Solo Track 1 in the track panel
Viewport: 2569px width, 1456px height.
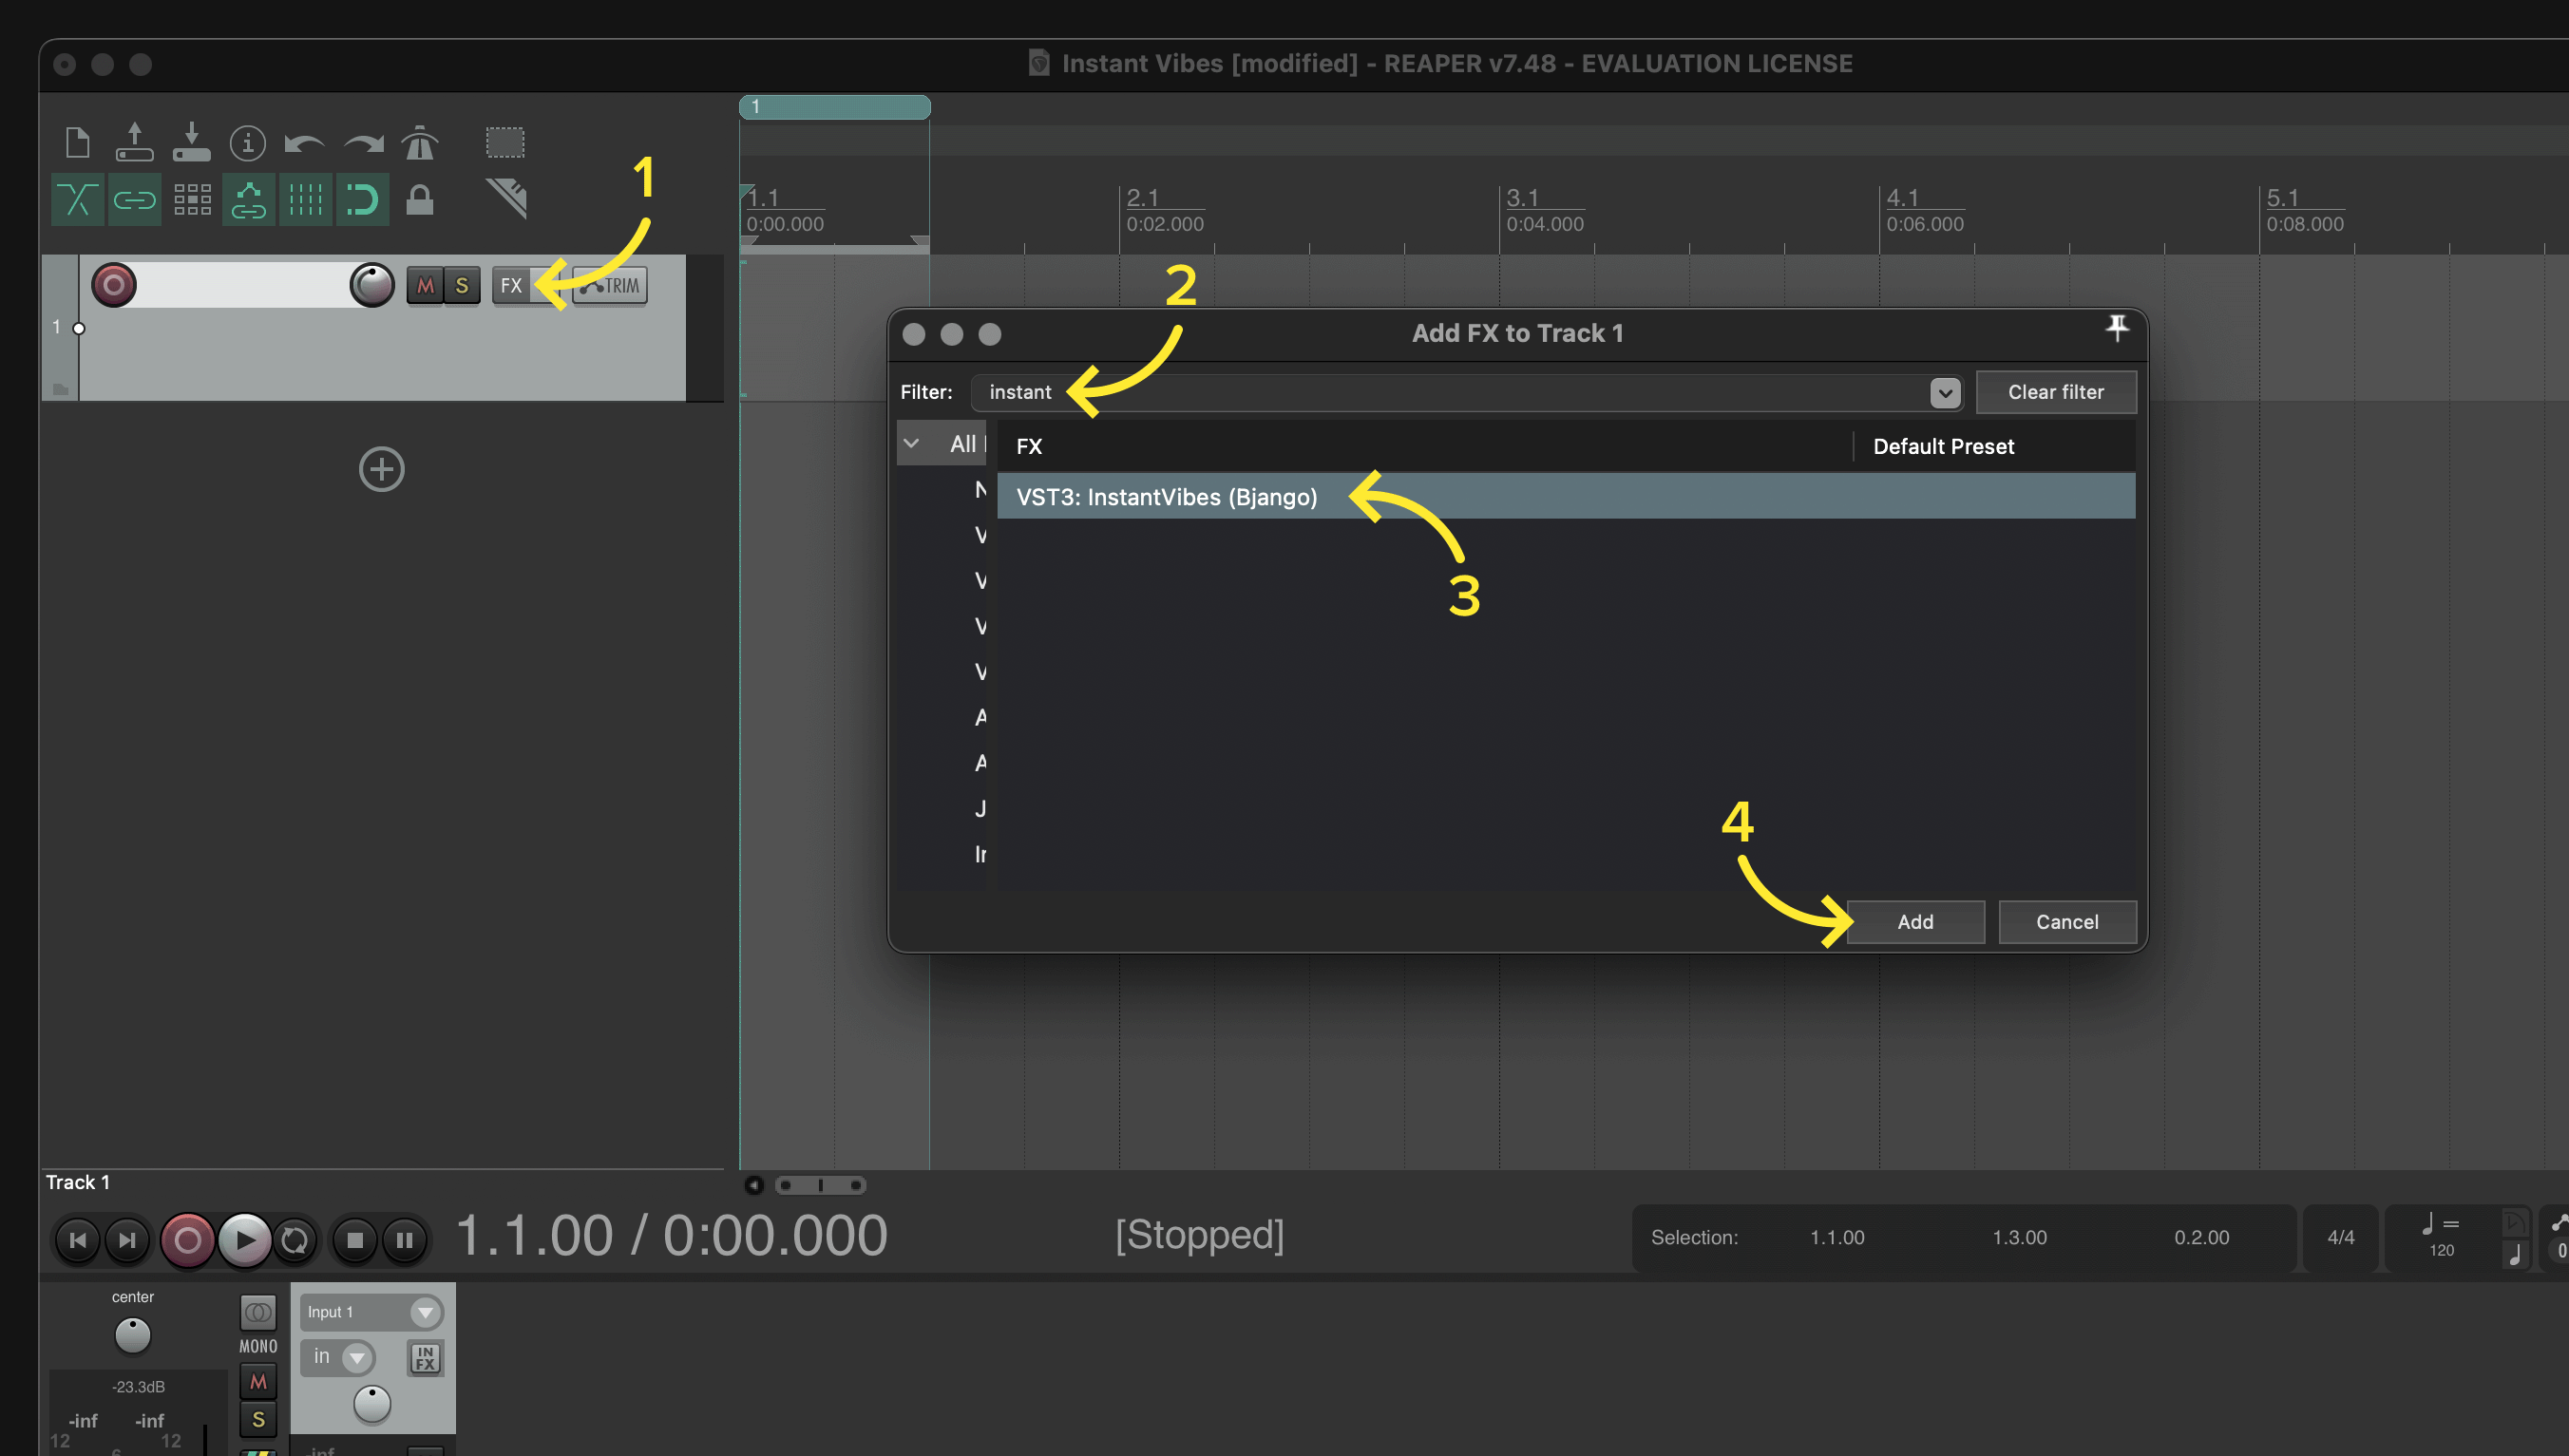(x=461, y=286)
